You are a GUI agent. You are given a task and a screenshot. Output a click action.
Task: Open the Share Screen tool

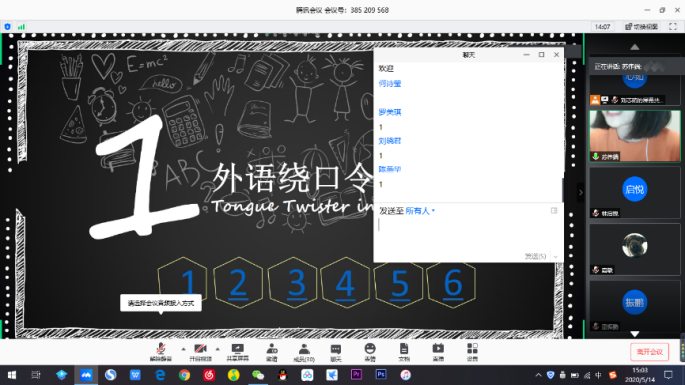238,352
